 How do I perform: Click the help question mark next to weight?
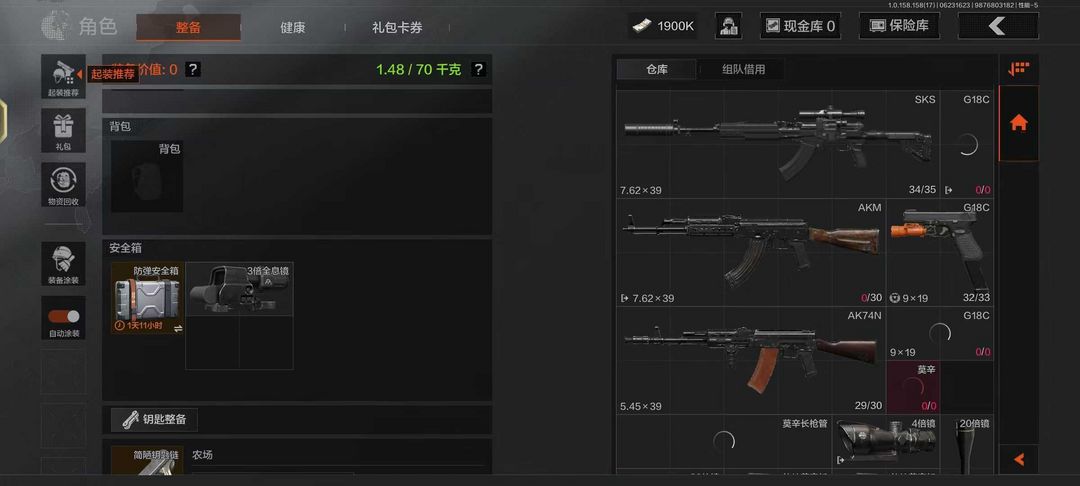(478, 70)
